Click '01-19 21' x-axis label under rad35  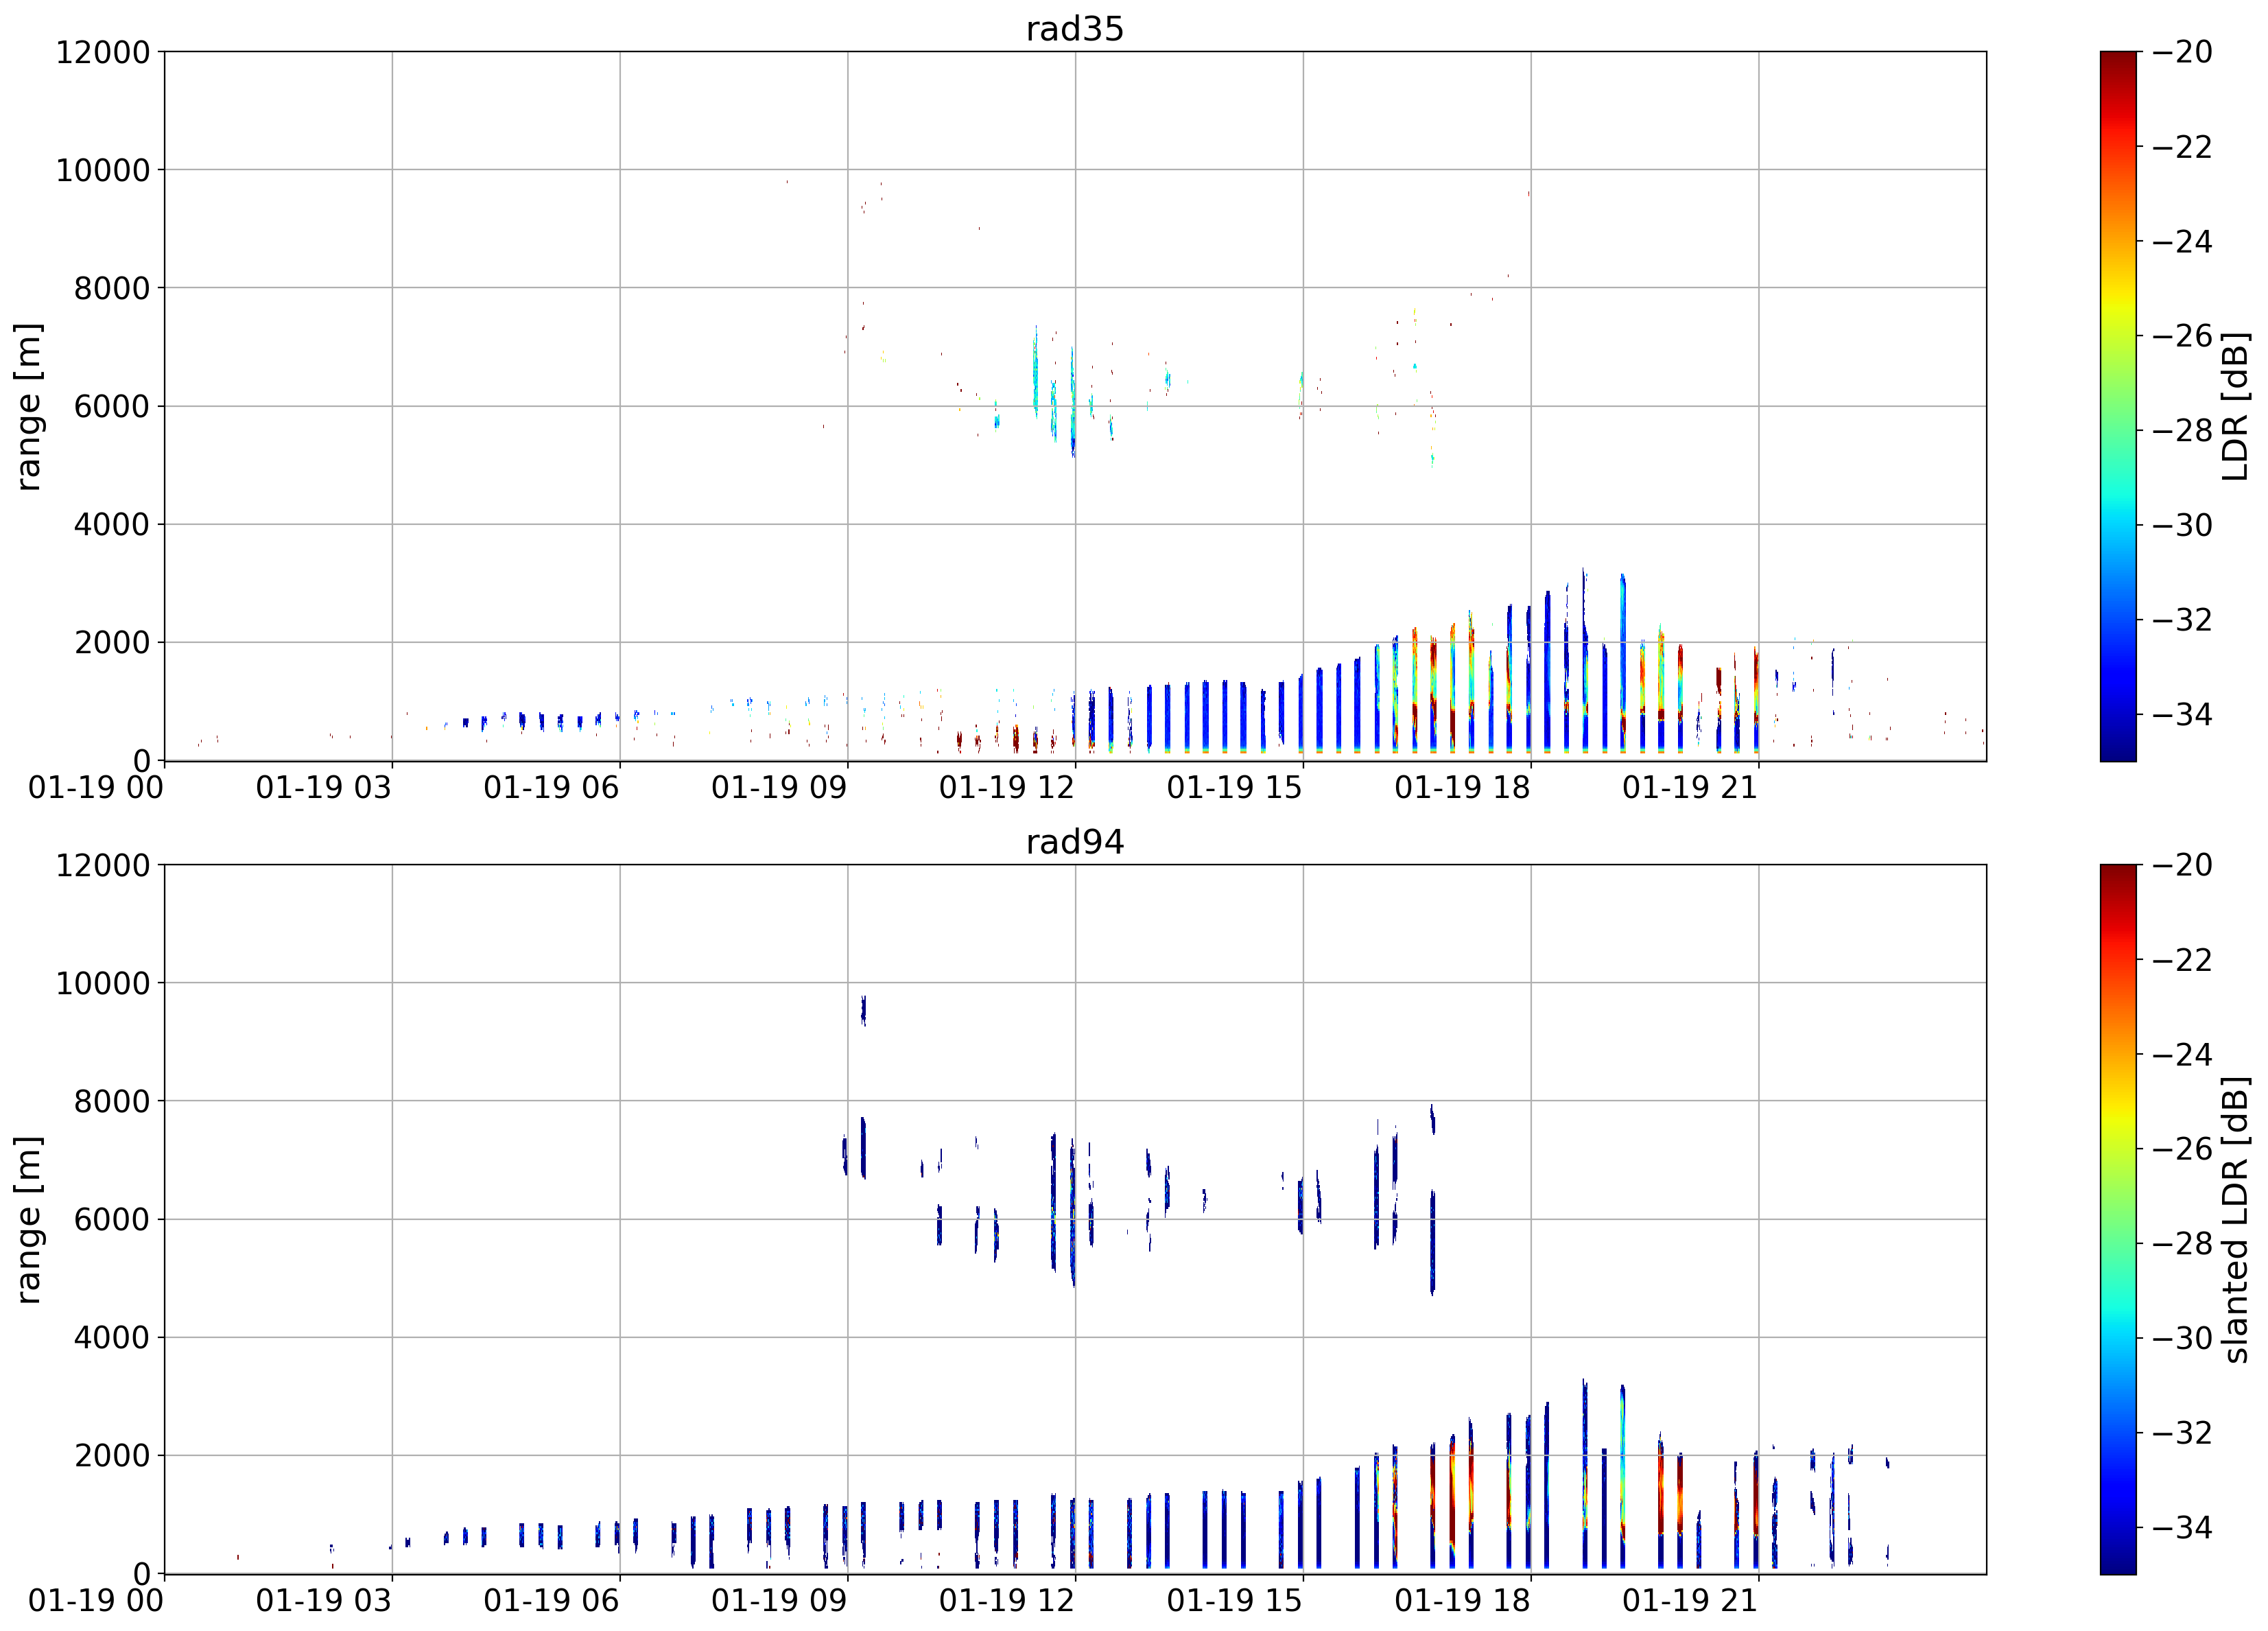pyautogui.click(x=1690, y=788)
